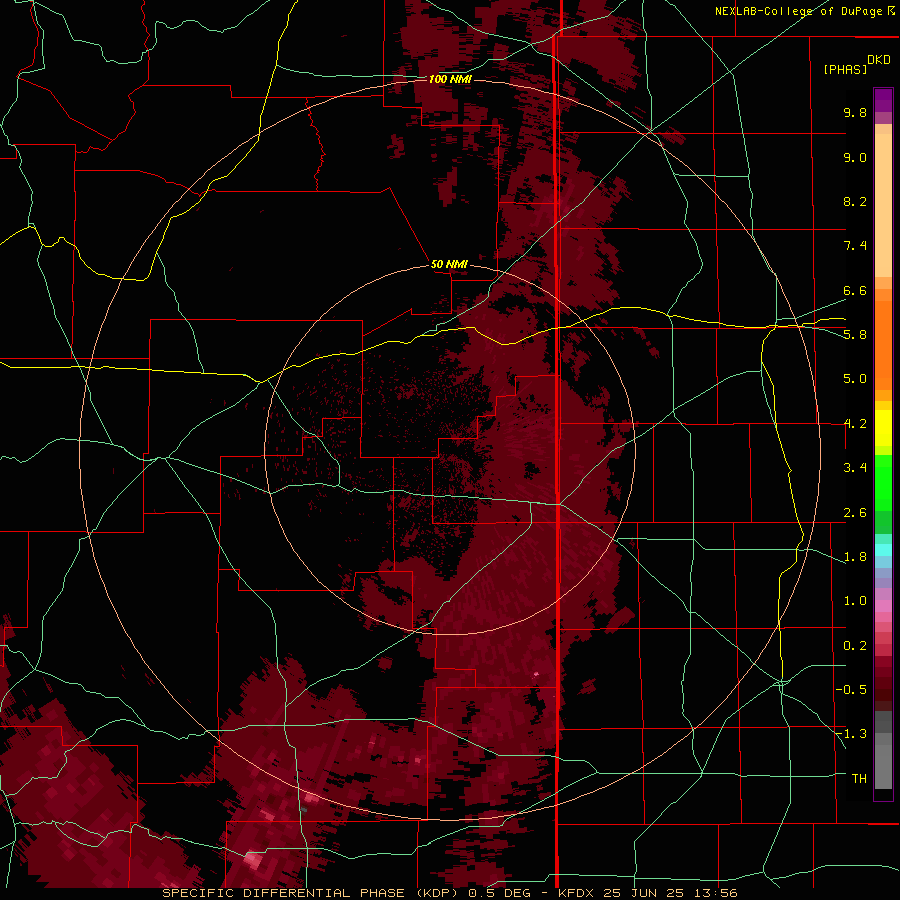Click the 6.6 value on the color scale

click(x=855, y=290)
